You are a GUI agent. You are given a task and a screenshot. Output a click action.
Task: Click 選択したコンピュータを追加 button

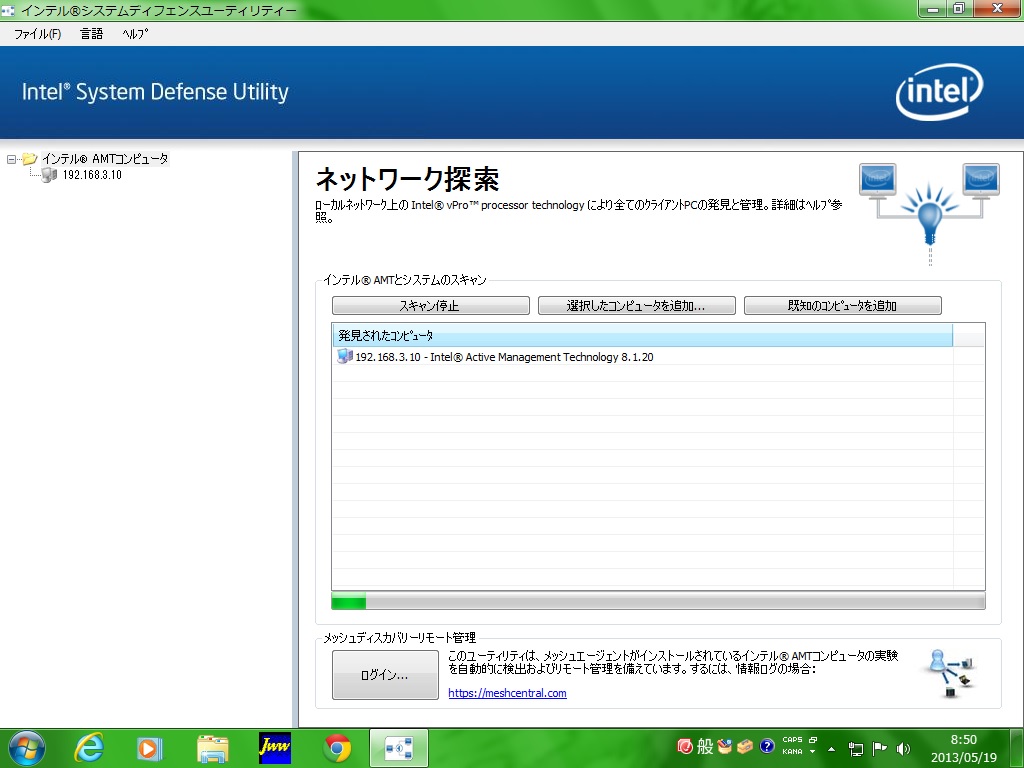point(636,306)
